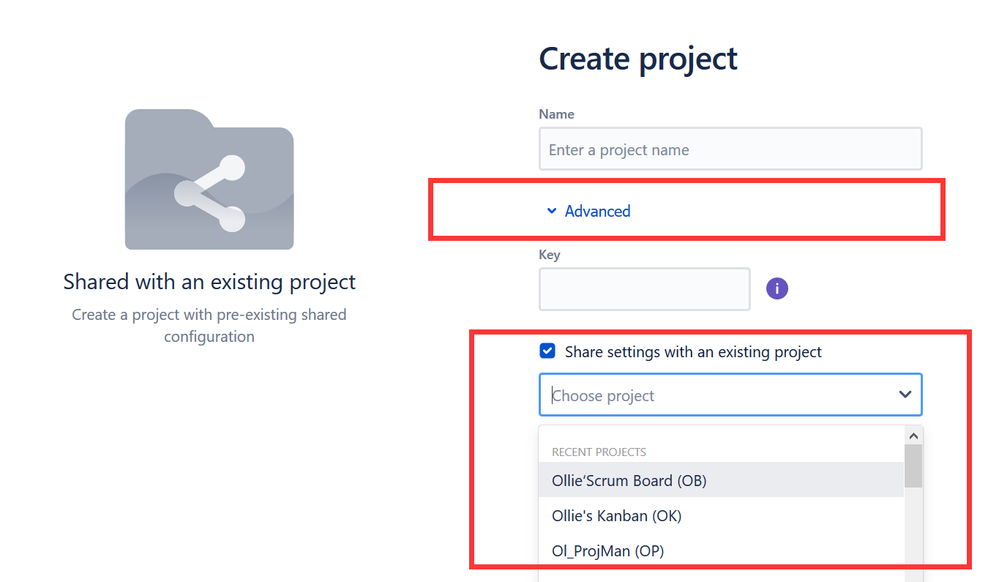Click the project list scrollbar thumb
This screenshot has width=999, height=582.
click(x=913, y=466)
